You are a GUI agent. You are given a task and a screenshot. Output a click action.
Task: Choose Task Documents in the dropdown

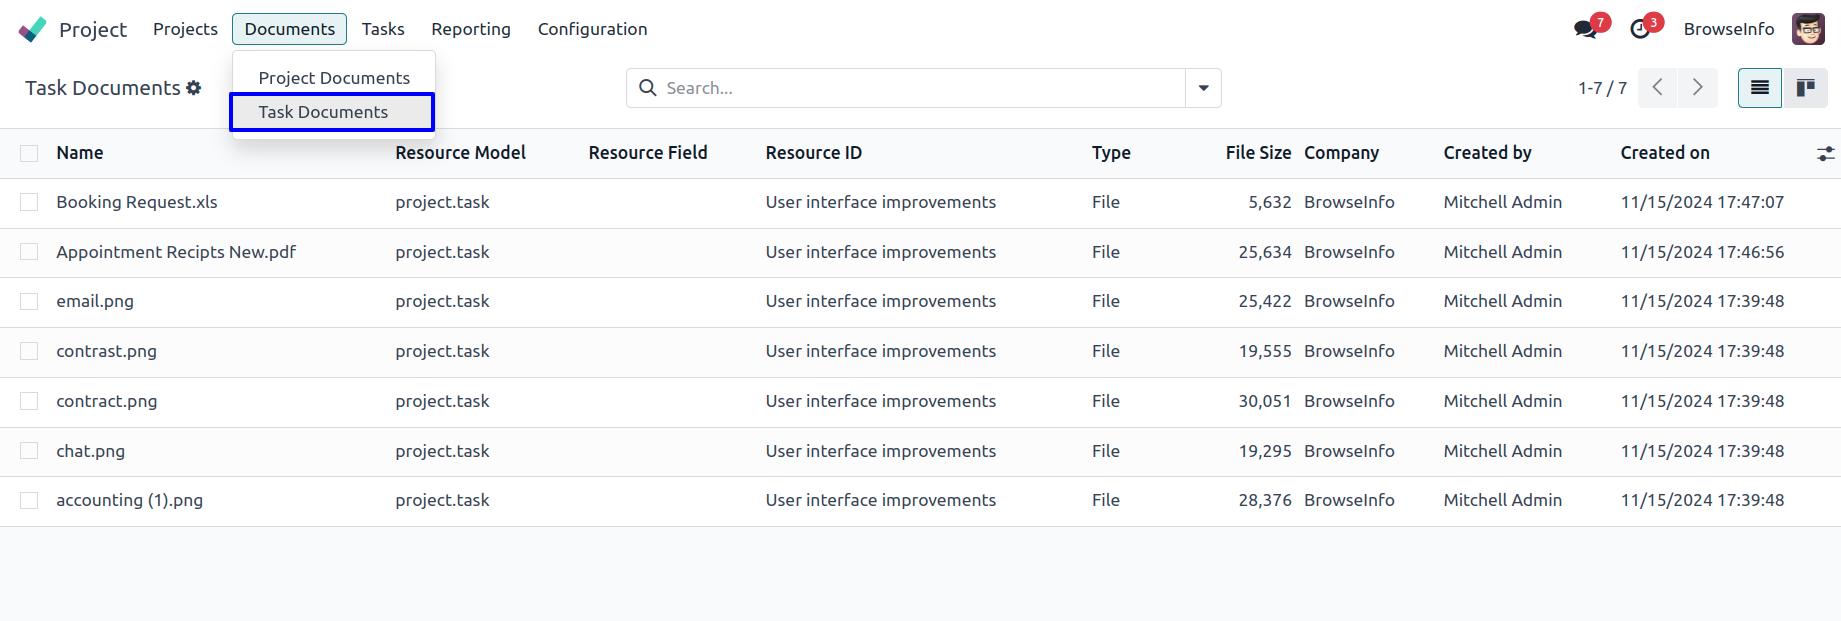[x=323, y=112]
